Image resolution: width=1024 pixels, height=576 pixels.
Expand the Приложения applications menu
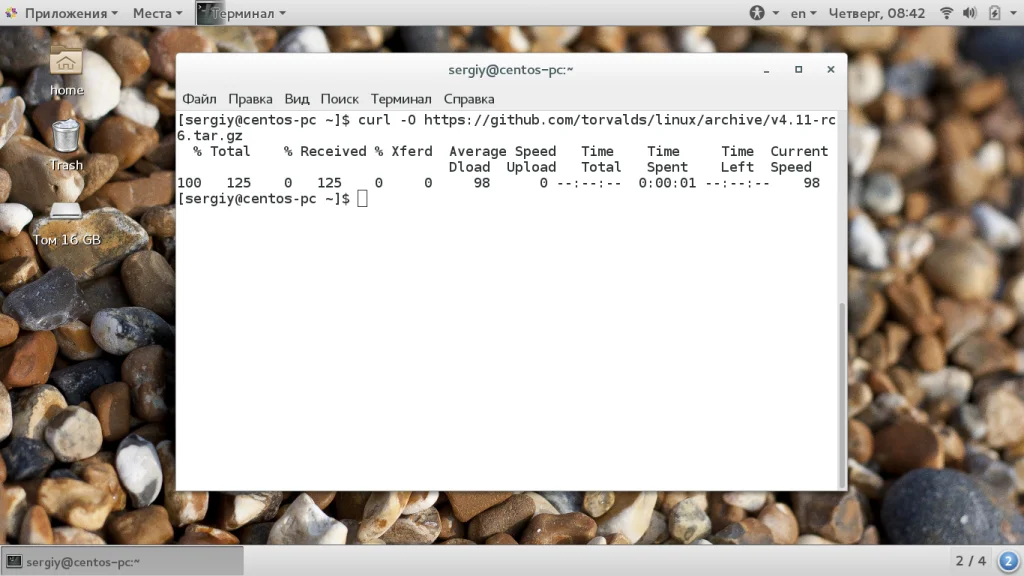[x=63, y=13]
